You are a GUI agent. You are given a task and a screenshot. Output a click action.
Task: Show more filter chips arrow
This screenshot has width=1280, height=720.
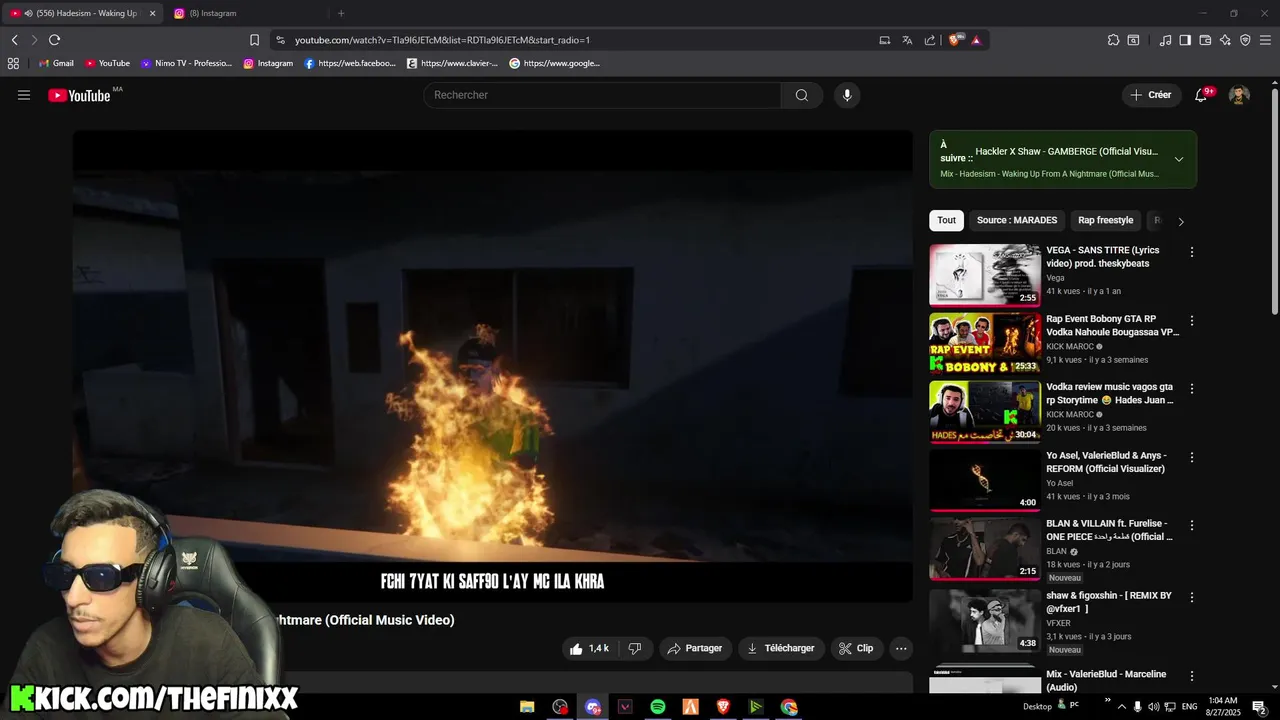tap(1180, 221)
